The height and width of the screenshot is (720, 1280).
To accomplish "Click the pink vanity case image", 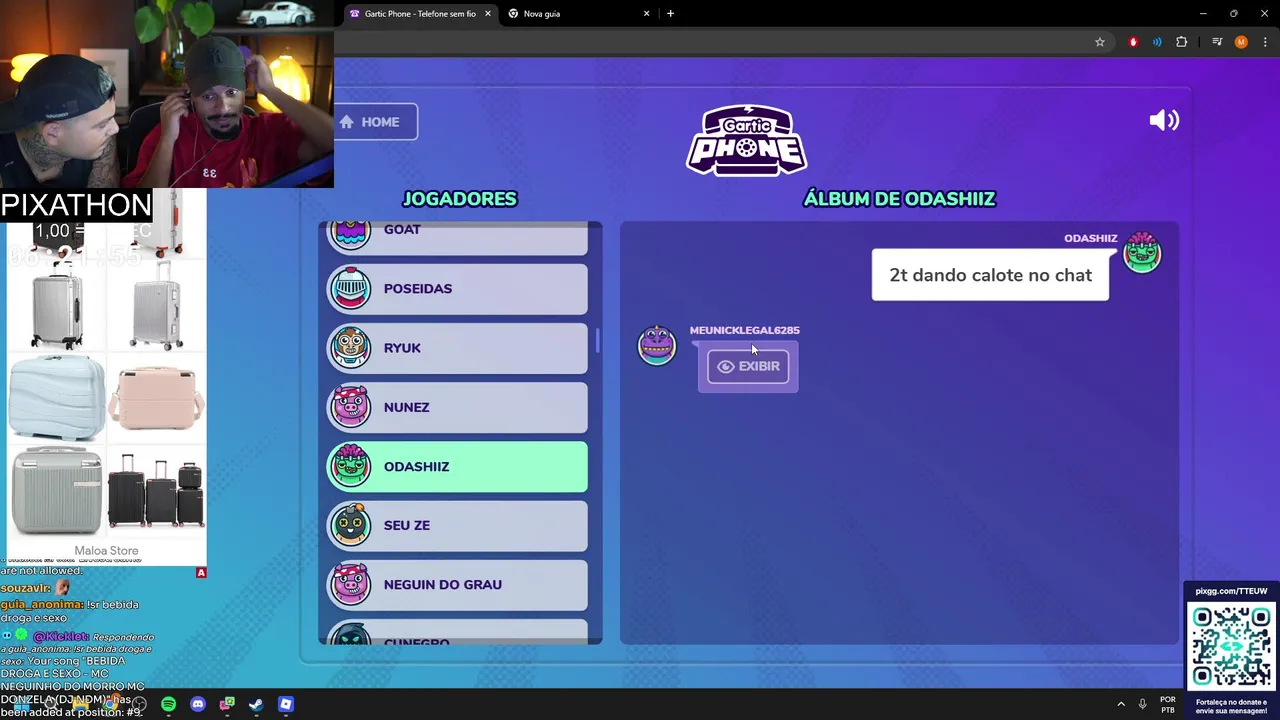I will (x=157, y=397).
